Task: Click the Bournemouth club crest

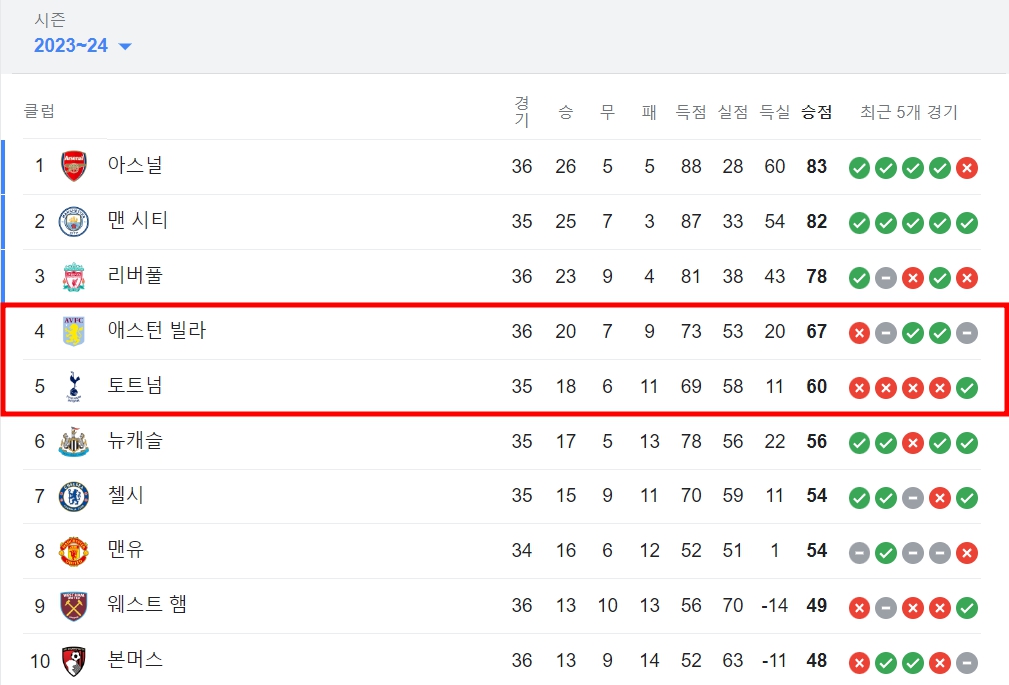Action: click(74, 661)
